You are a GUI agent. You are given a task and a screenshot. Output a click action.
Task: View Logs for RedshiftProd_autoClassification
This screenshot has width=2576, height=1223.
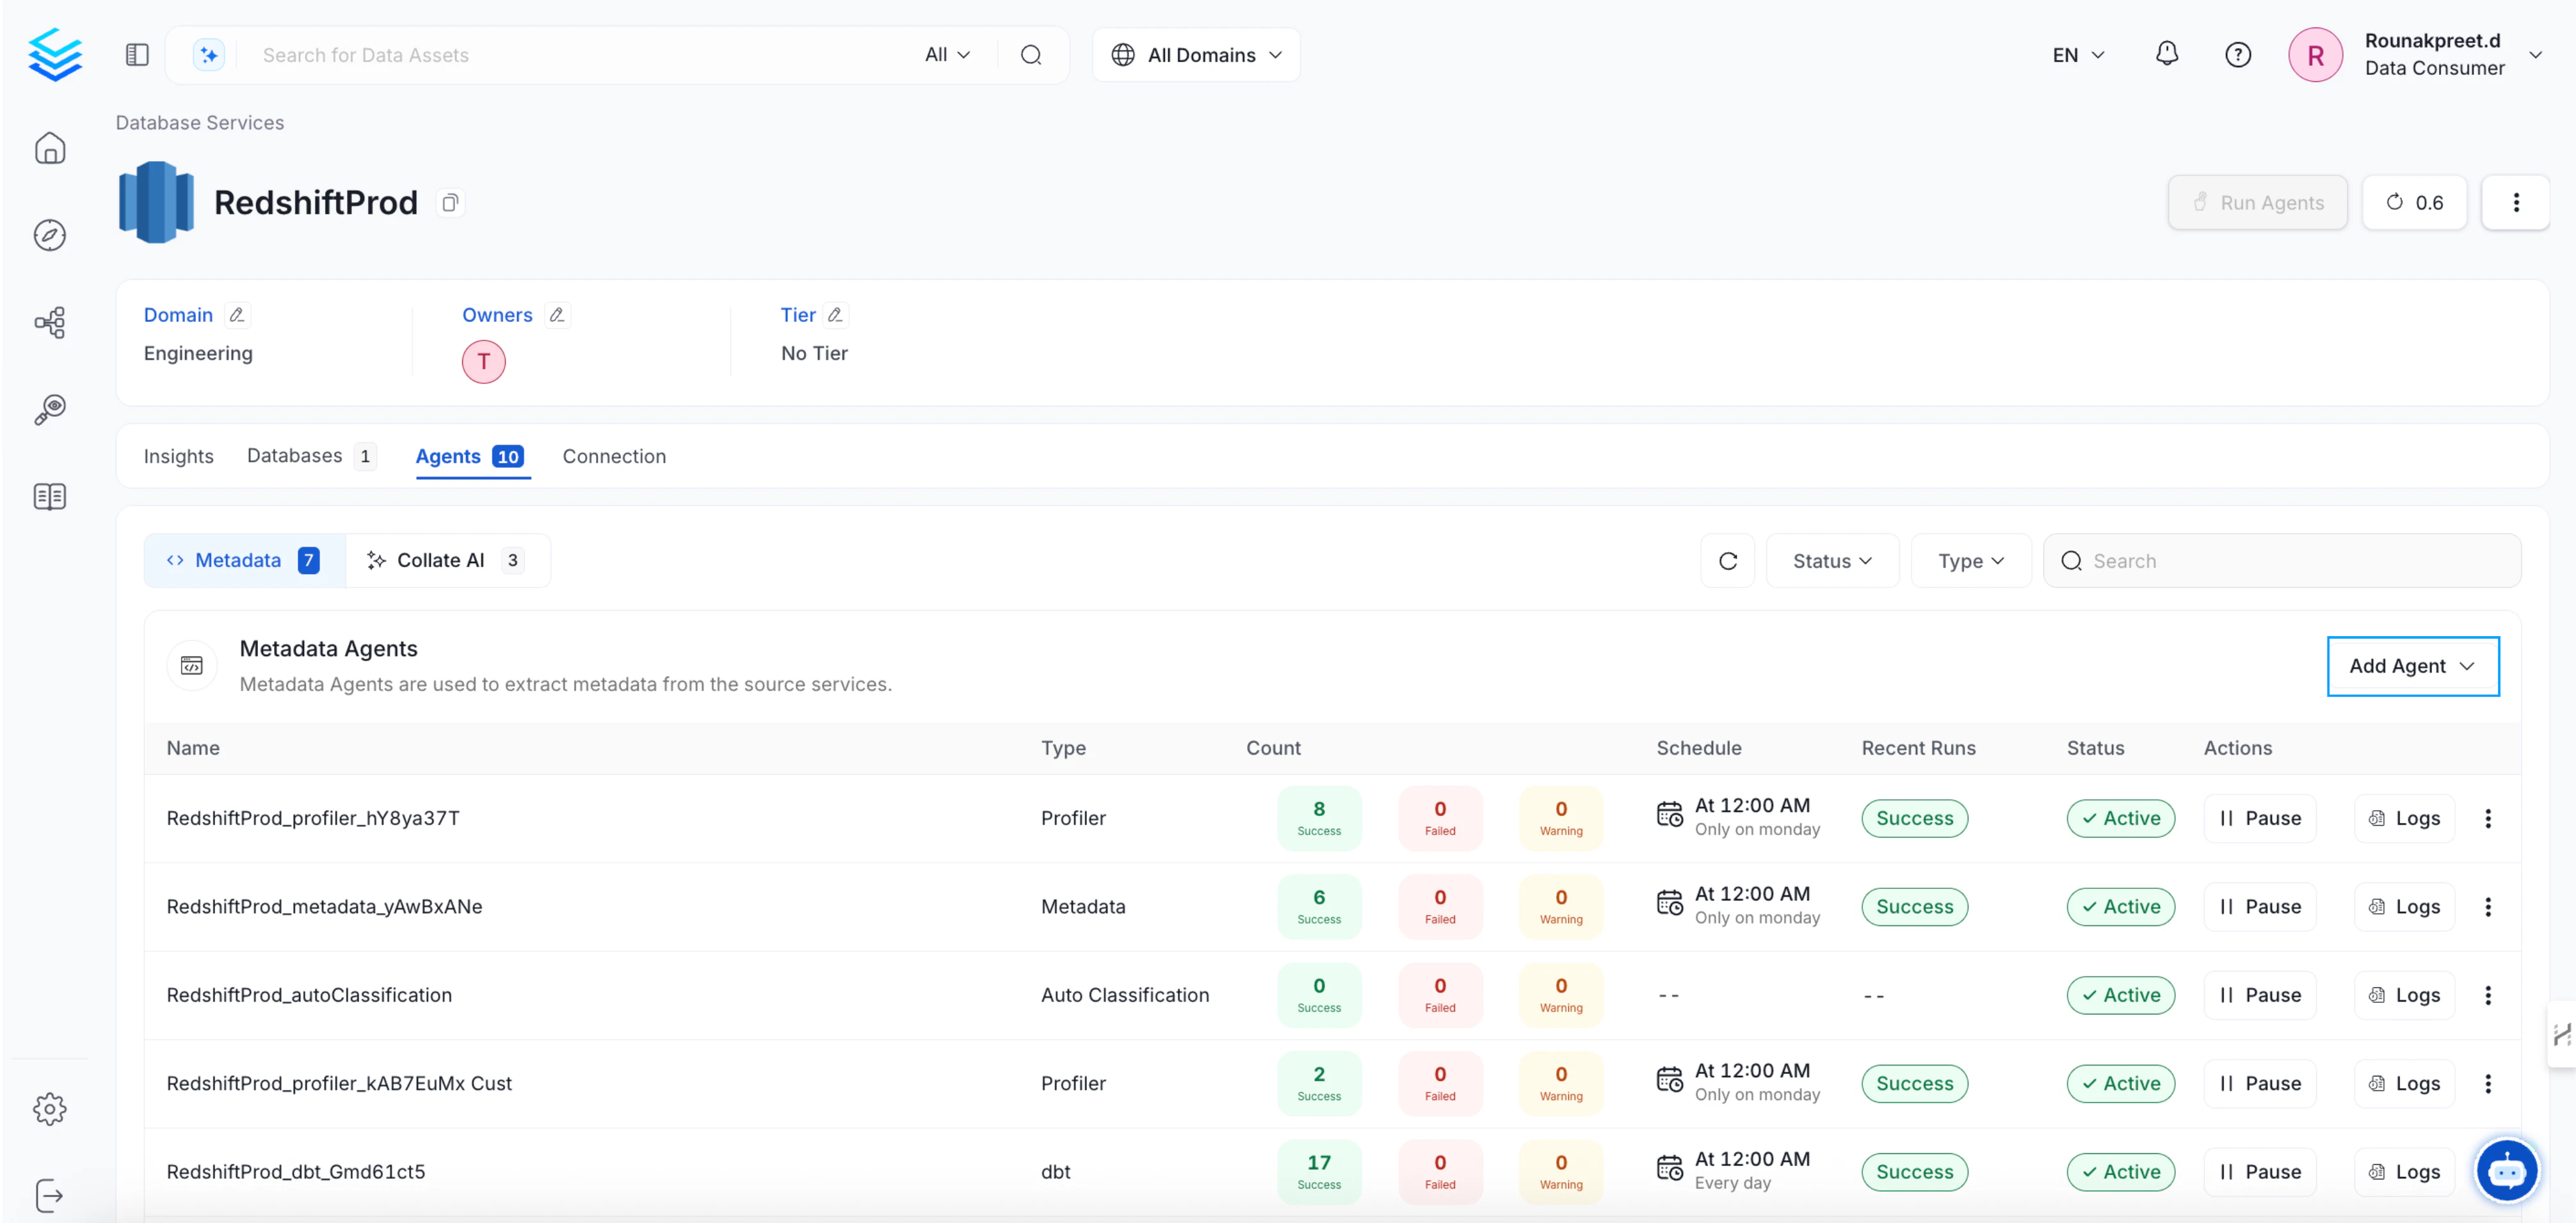click(2404, 995)
